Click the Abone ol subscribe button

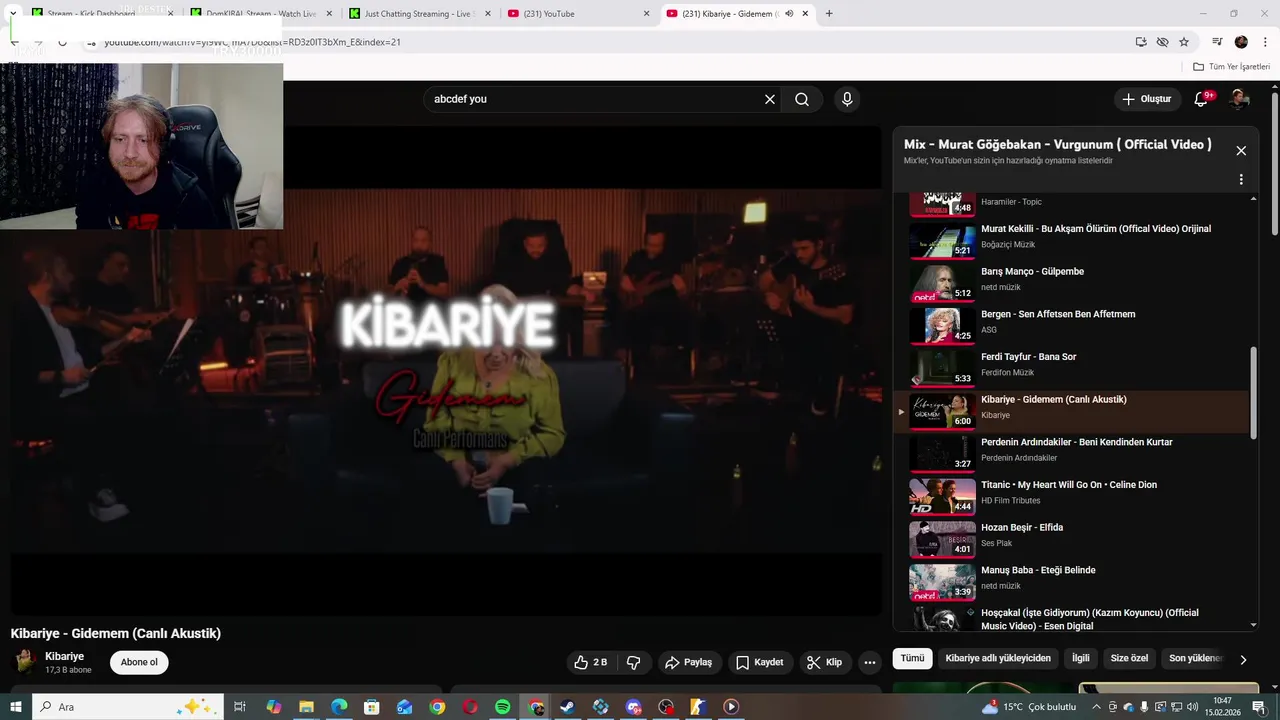(139, 662)
